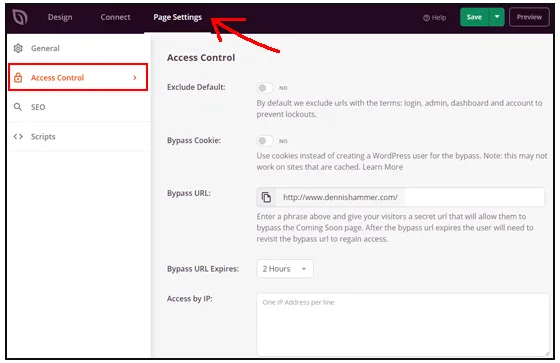This screenshot has height=363, width=560.
Task: Click the Learn More link
Action: [x=382, y=167]
